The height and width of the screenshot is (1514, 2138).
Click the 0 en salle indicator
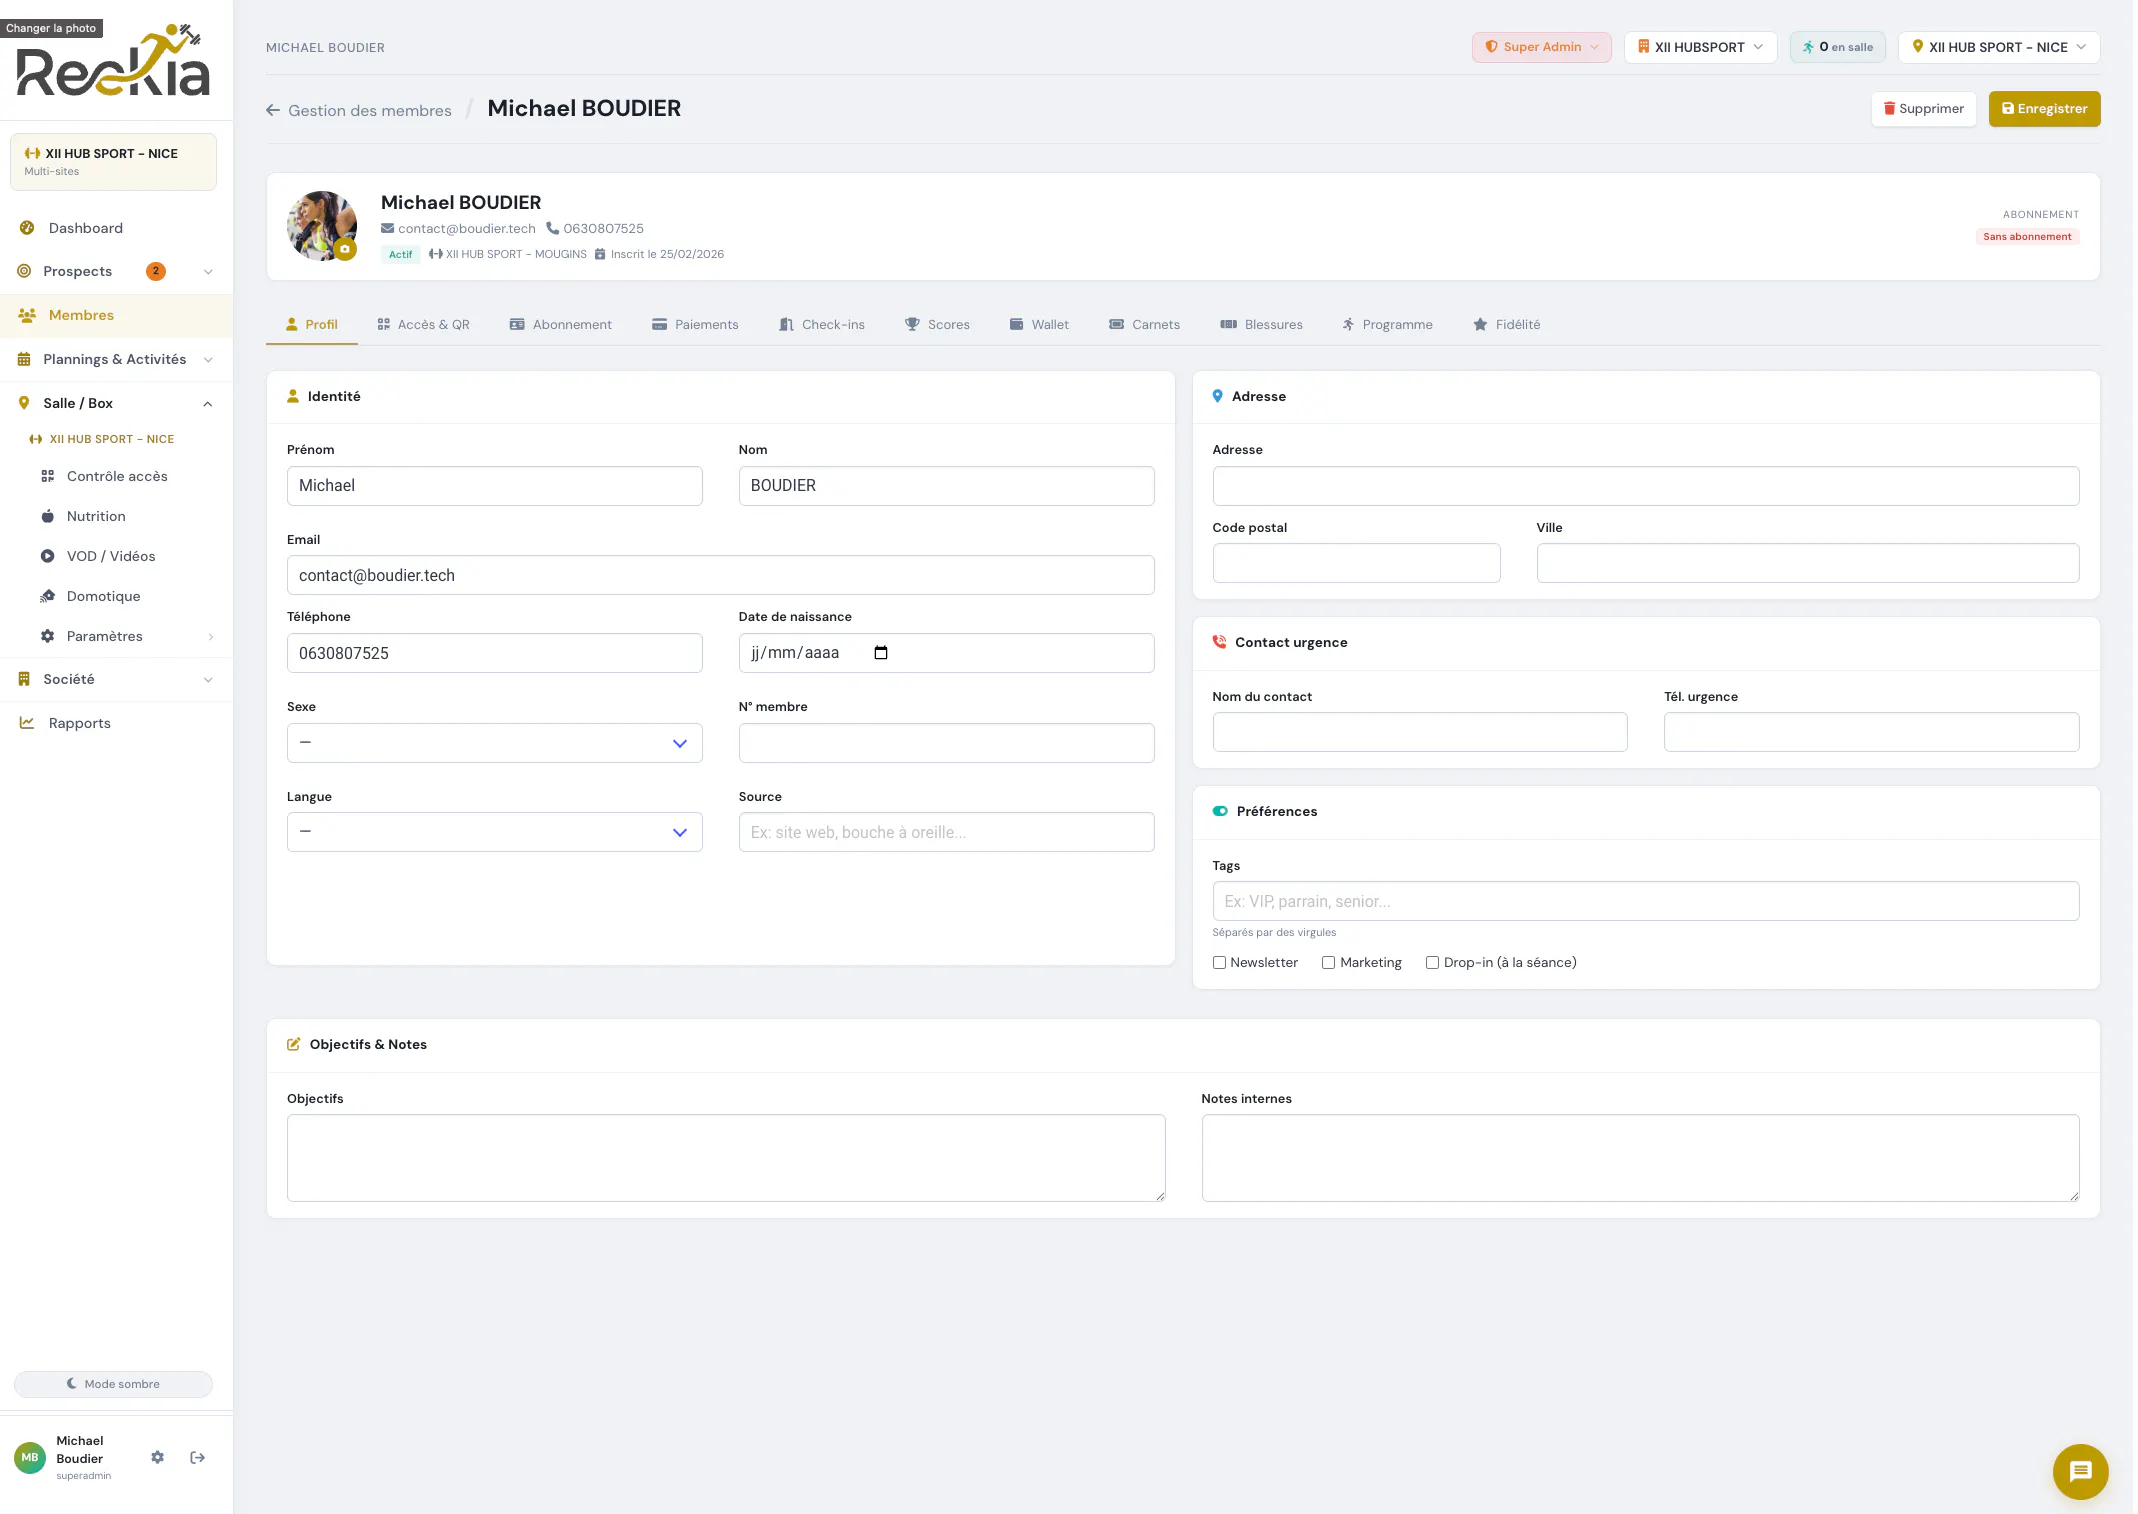click(x=1837, y=47)
